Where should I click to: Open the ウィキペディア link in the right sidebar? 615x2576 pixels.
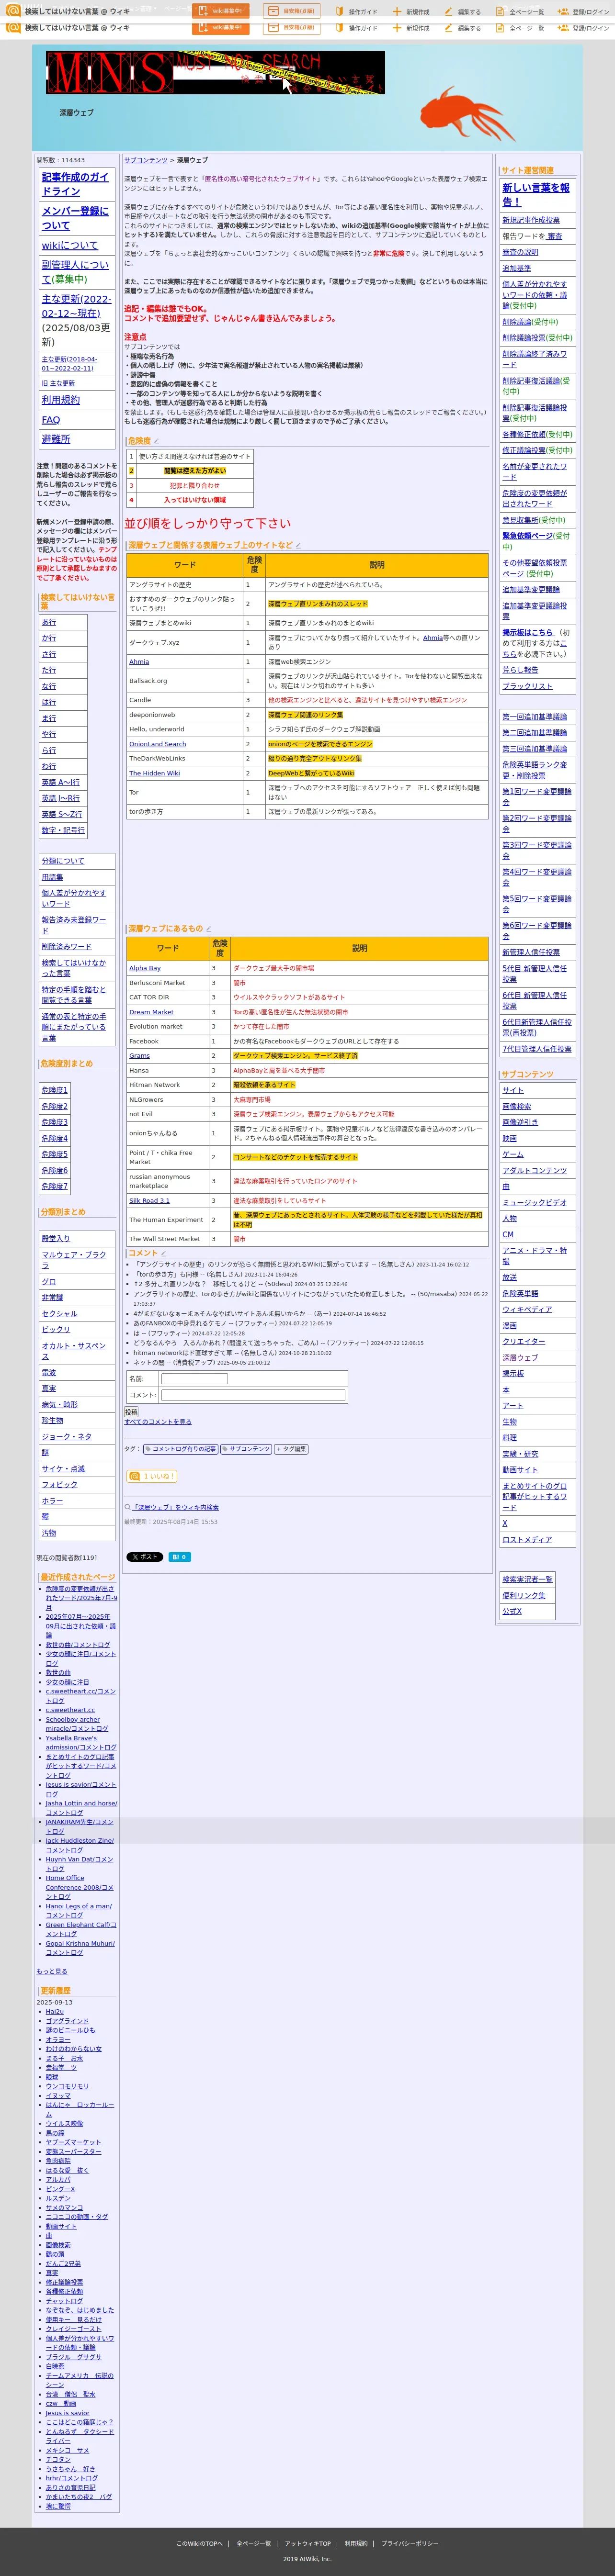pyautogui.click(x=527, y=1309)
